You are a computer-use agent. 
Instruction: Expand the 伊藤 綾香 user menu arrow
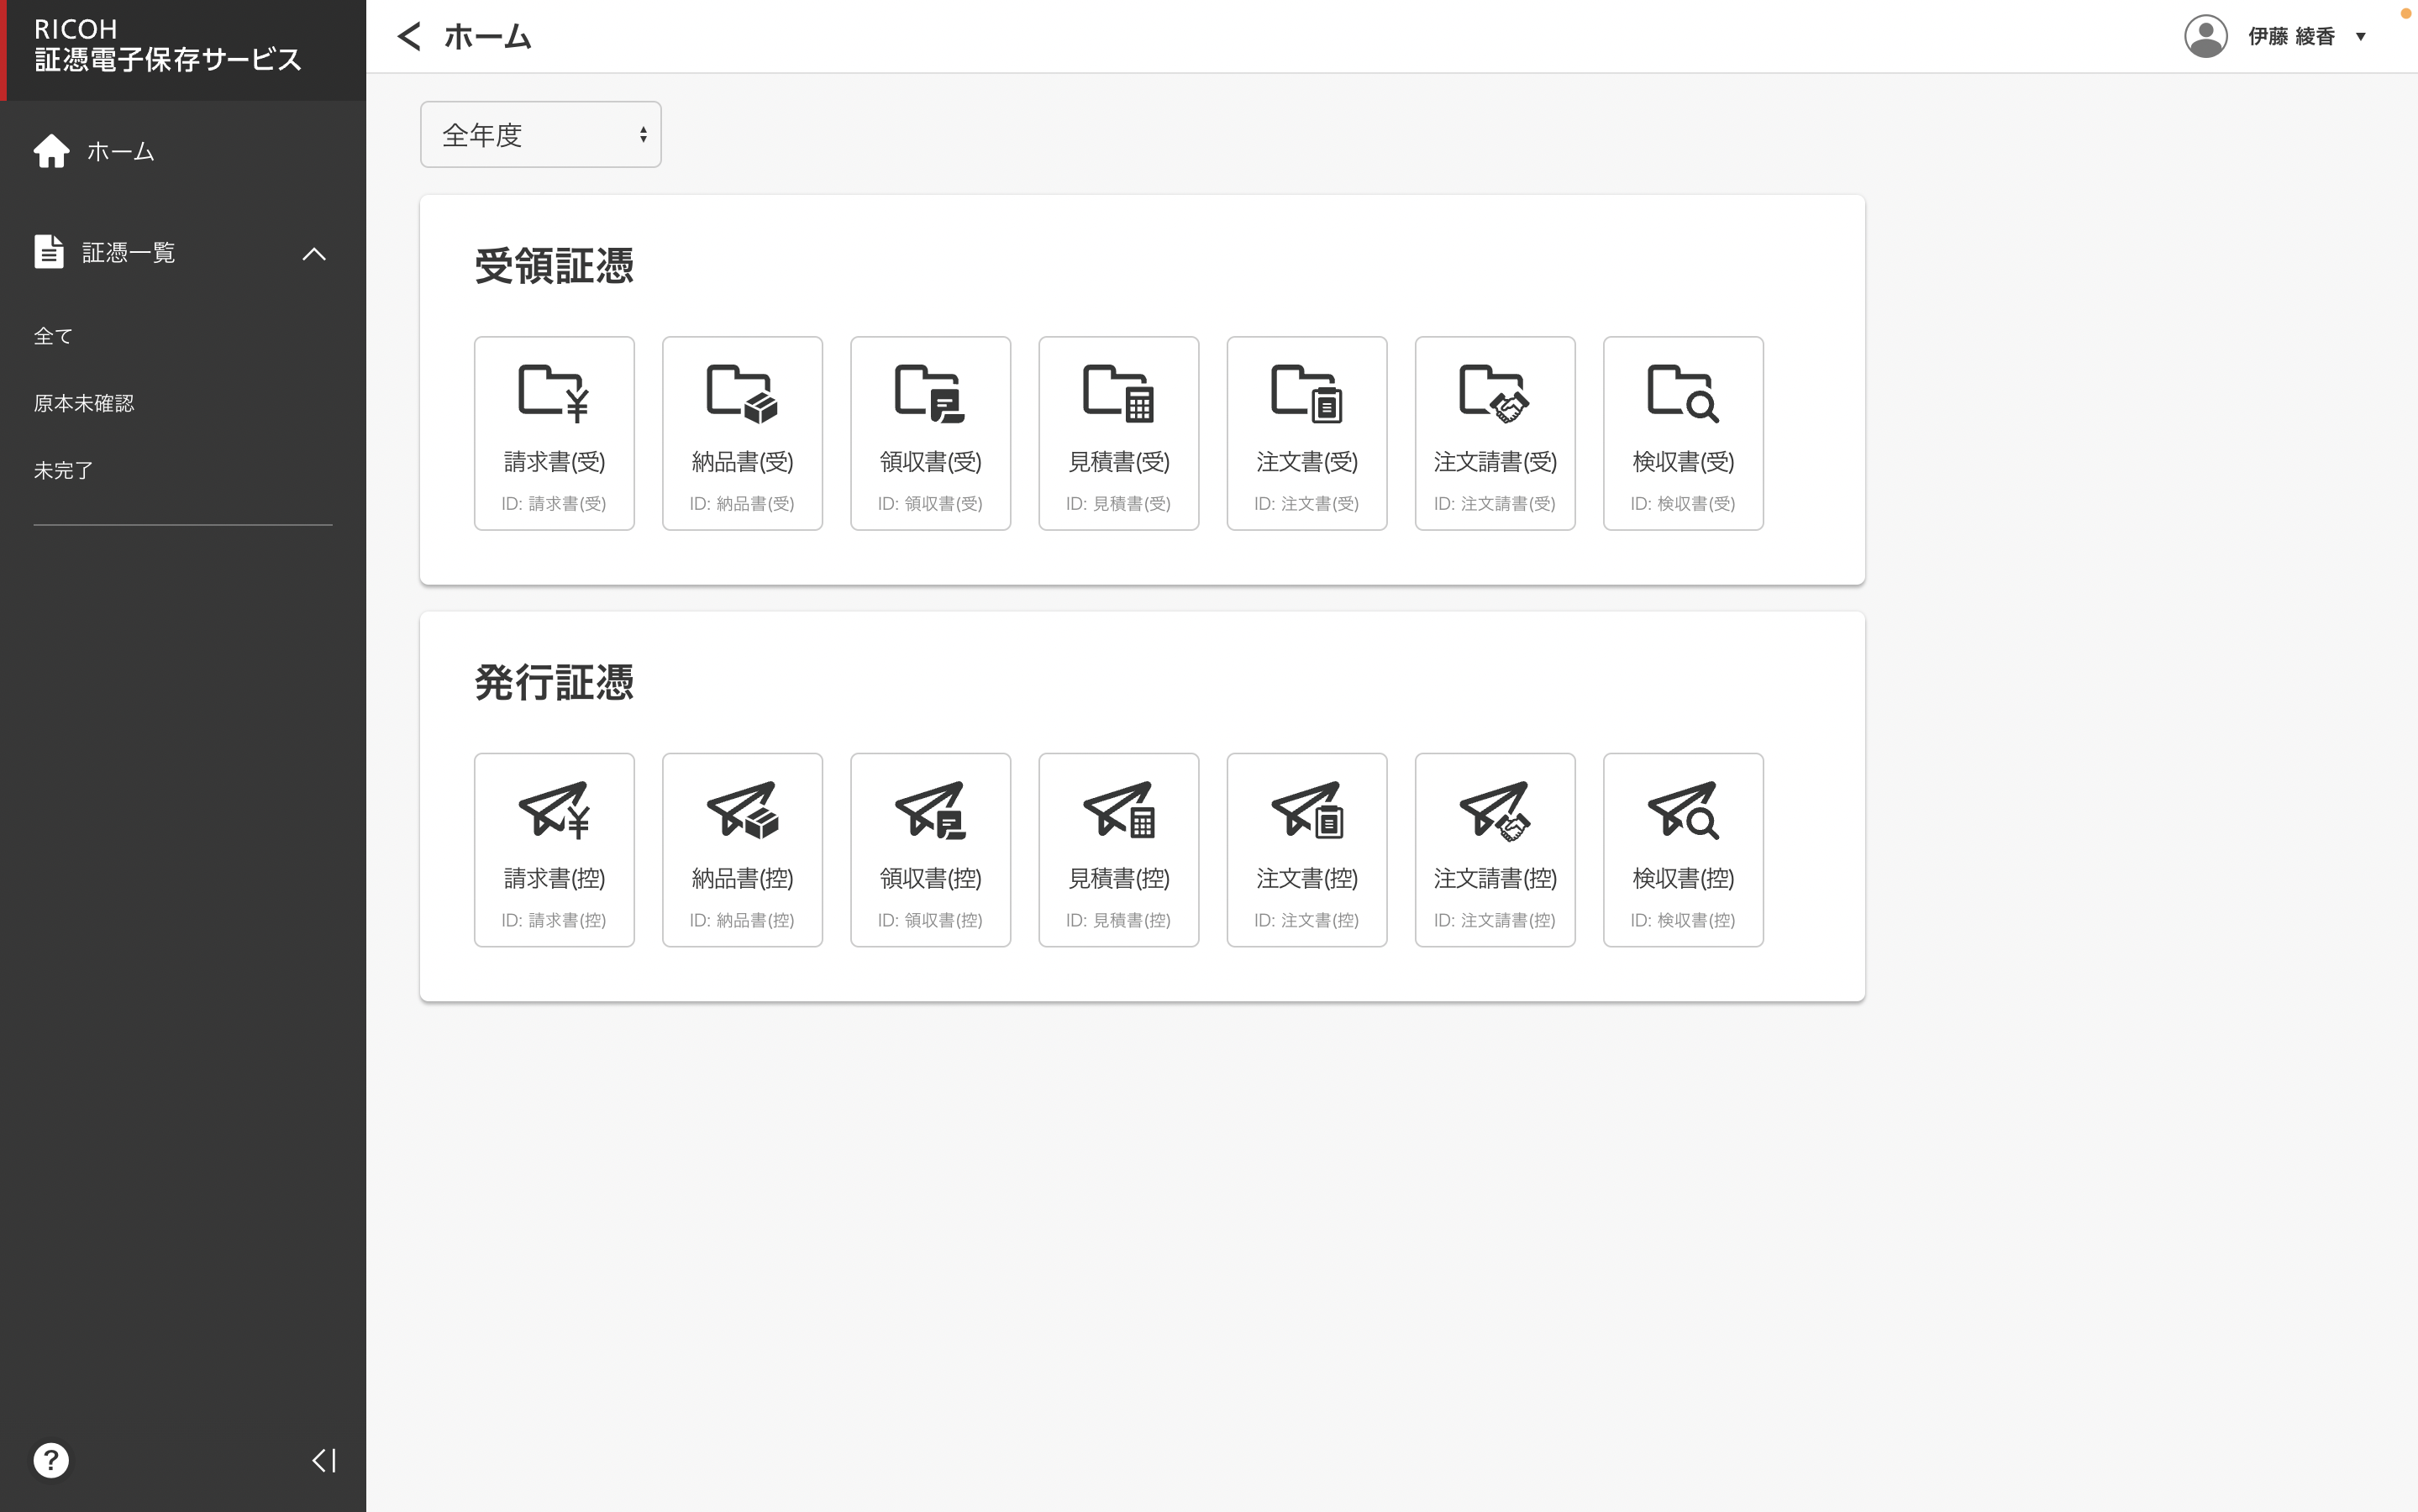click(x=2360, y=37)
